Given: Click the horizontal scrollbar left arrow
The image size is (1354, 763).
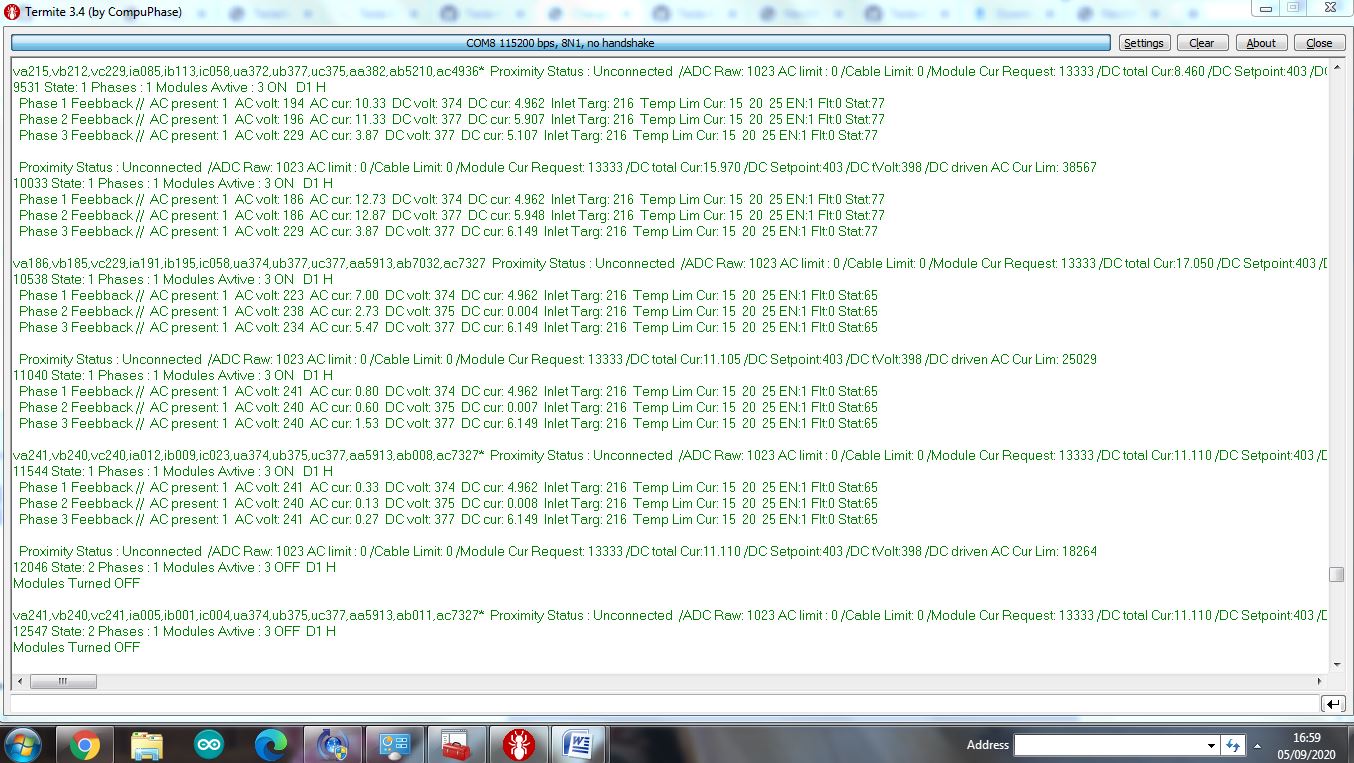Looking at the screenshot, I should (x=20, y=681).
